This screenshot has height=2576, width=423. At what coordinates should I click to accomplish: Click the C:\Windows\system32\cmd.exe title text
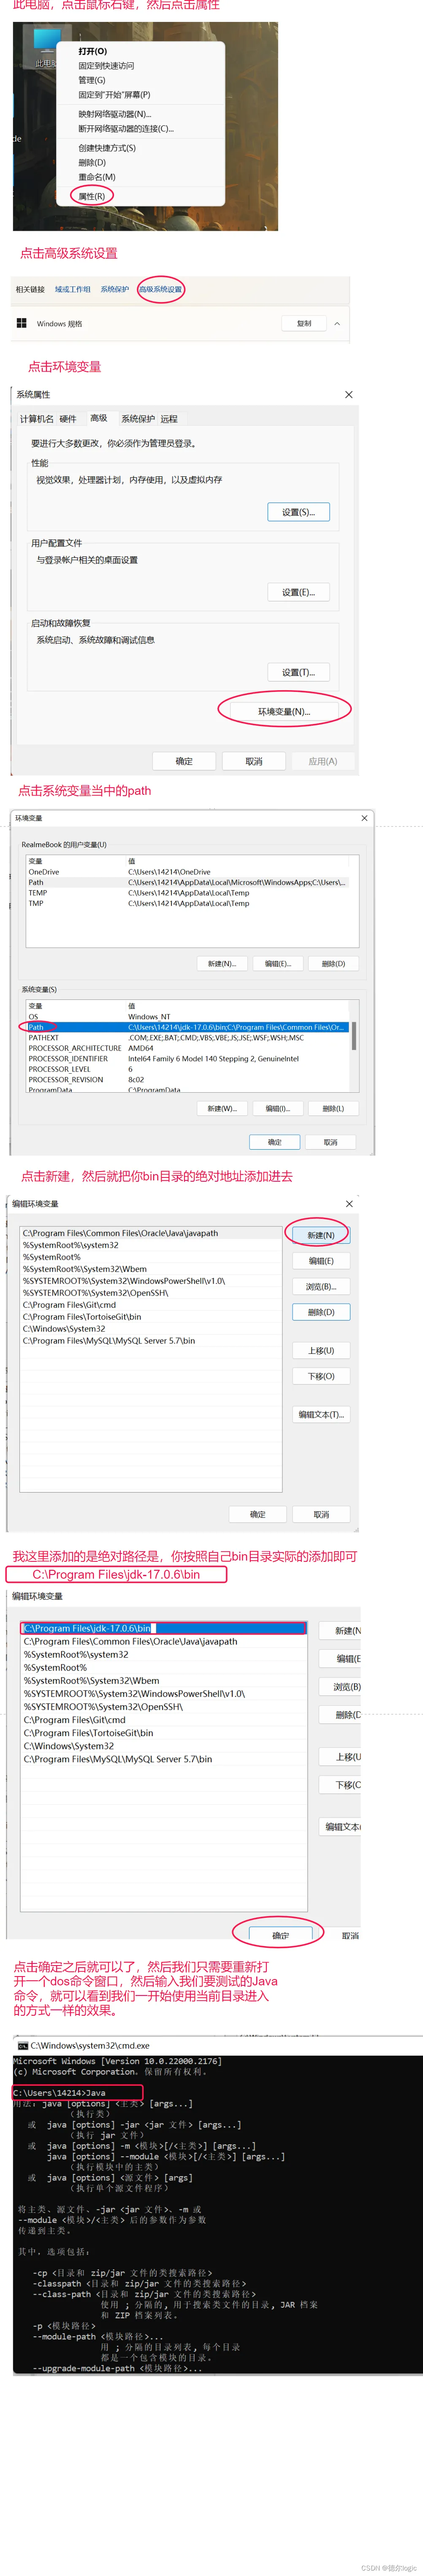point(90,2046)
